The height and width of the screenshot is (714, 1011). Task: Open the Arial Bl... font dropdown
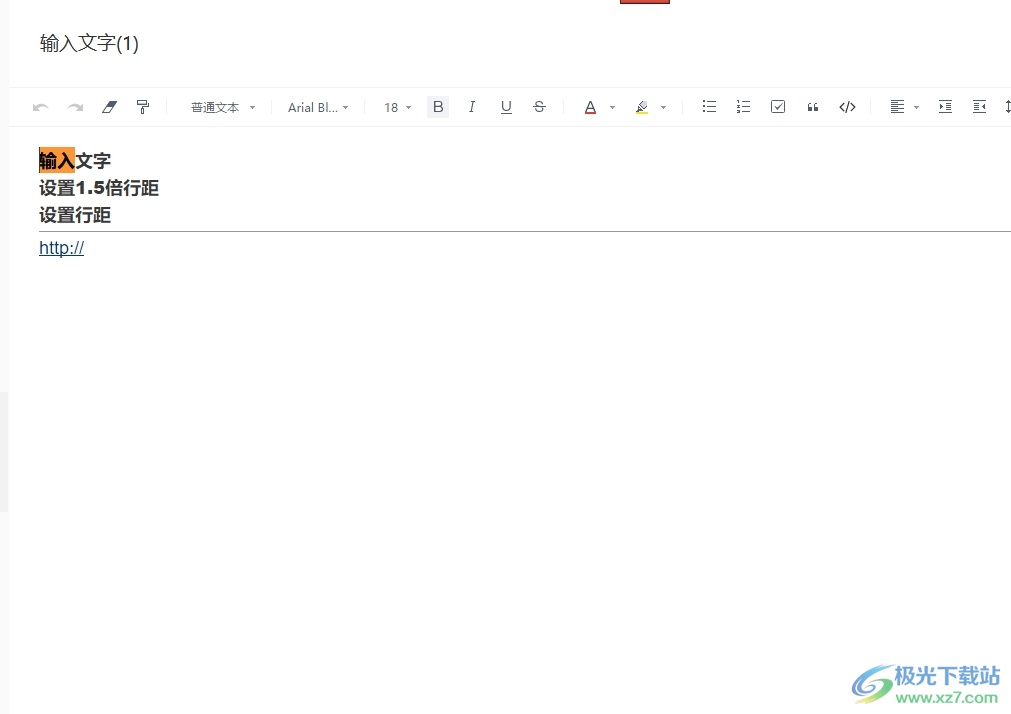coord(318,107)
